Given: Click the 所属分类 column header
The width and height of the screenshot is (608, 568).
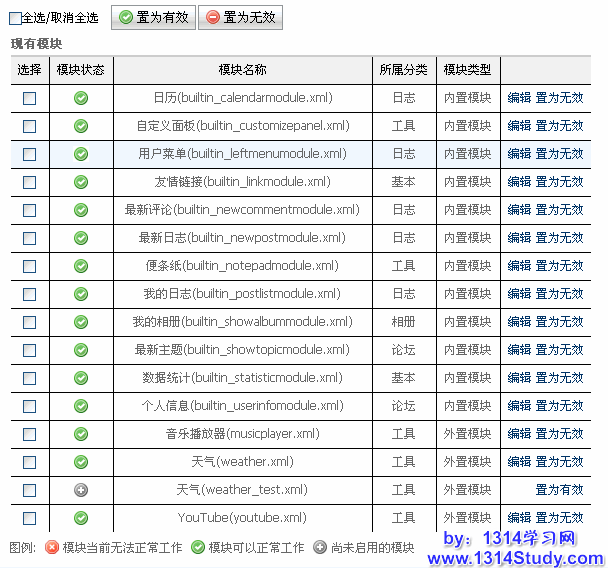Looking at the screenshot, I should [403, 70].
